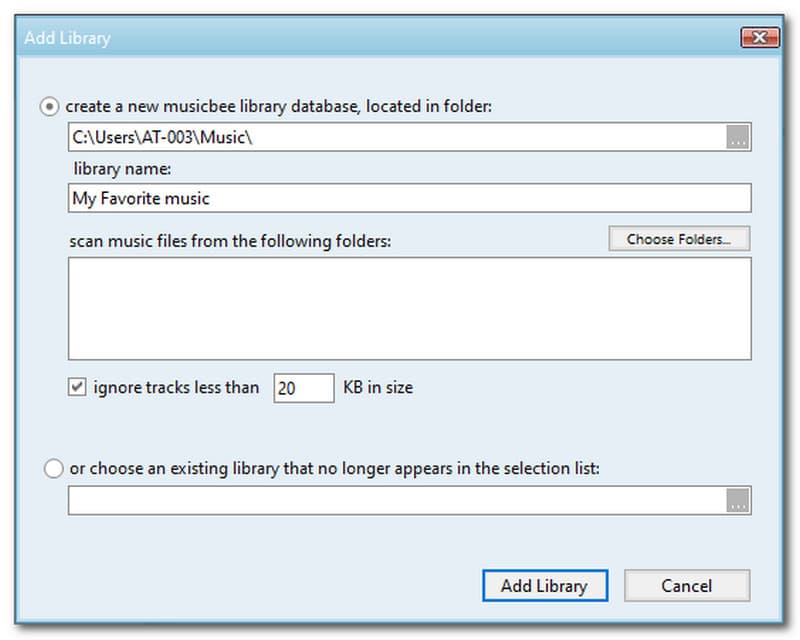The height and width of the screenshot is (640, 800).
Task: Select choose an existing library radio button
Action: click(x=54, y=469)
